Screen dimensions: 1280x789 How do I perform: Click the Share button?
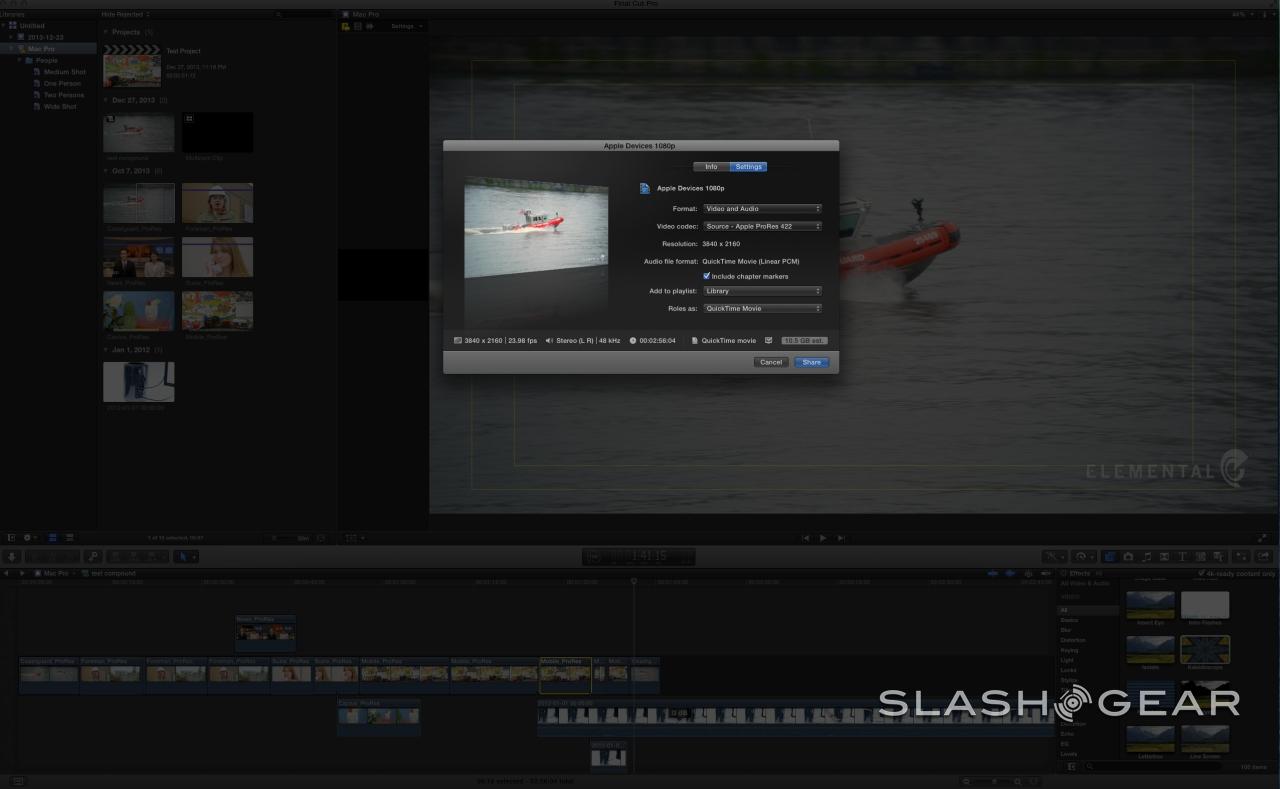[811, 362]
